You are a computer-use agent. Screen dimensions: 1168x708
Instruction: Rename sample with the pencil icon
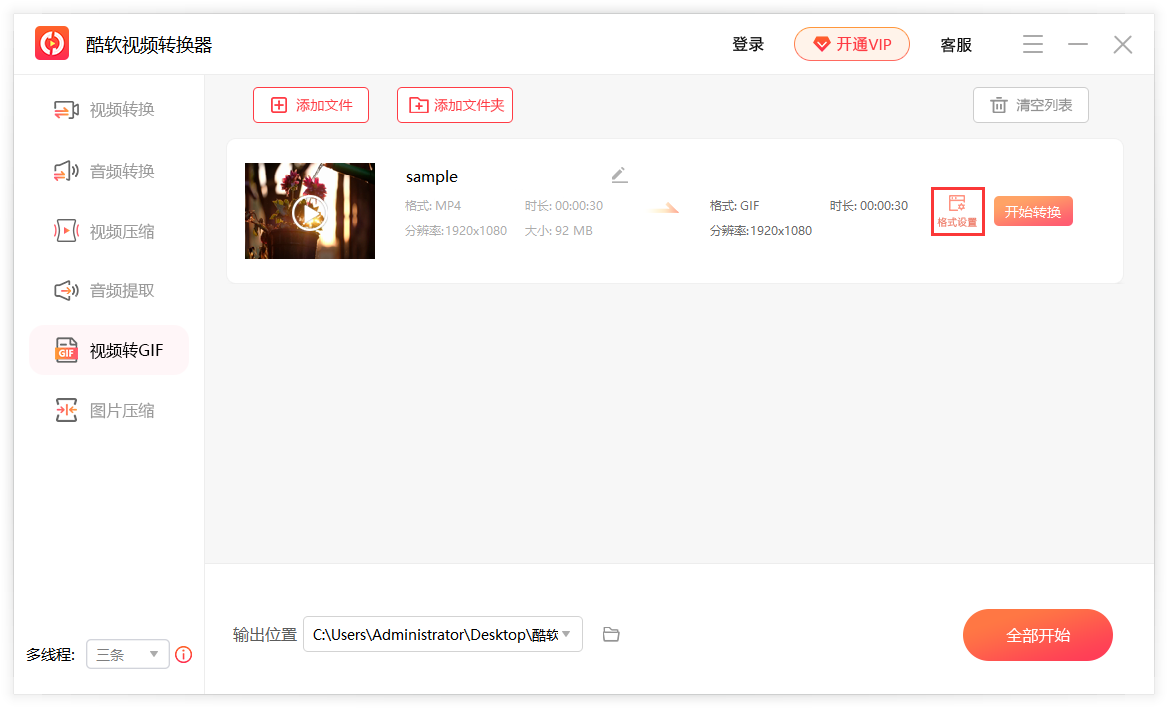pos(619,175)
